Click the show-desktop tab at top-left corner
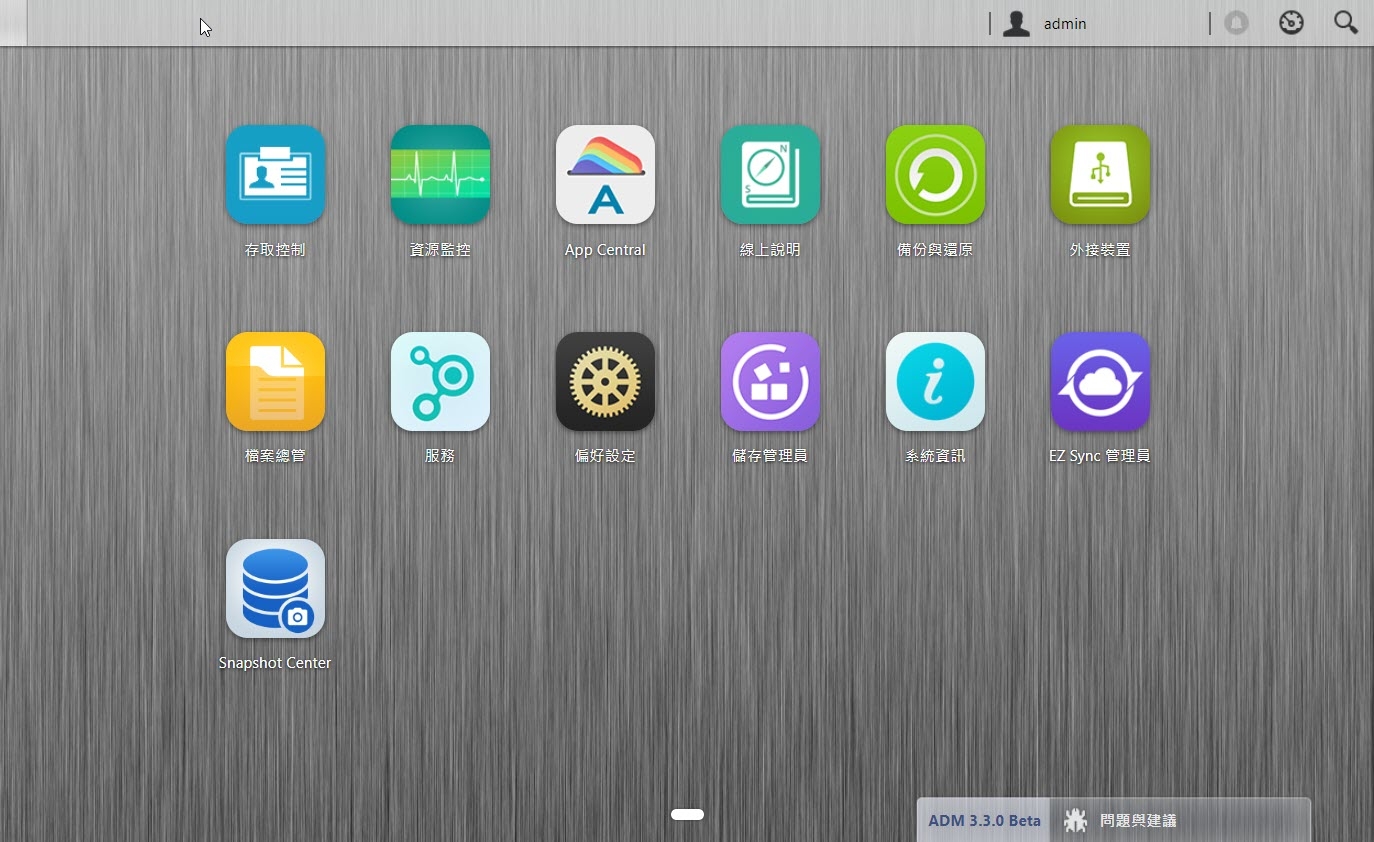Viewport: 1374px width, 842px height. coord(13,23)
